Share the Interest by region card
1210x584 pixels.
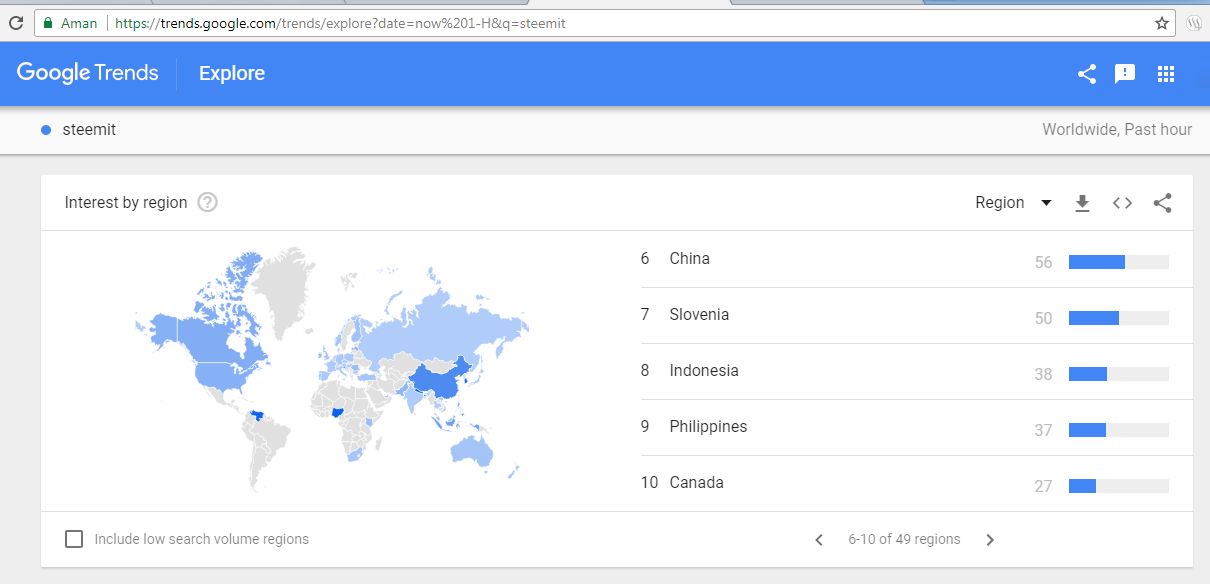pyautogui.click(x=1162, y=203)
